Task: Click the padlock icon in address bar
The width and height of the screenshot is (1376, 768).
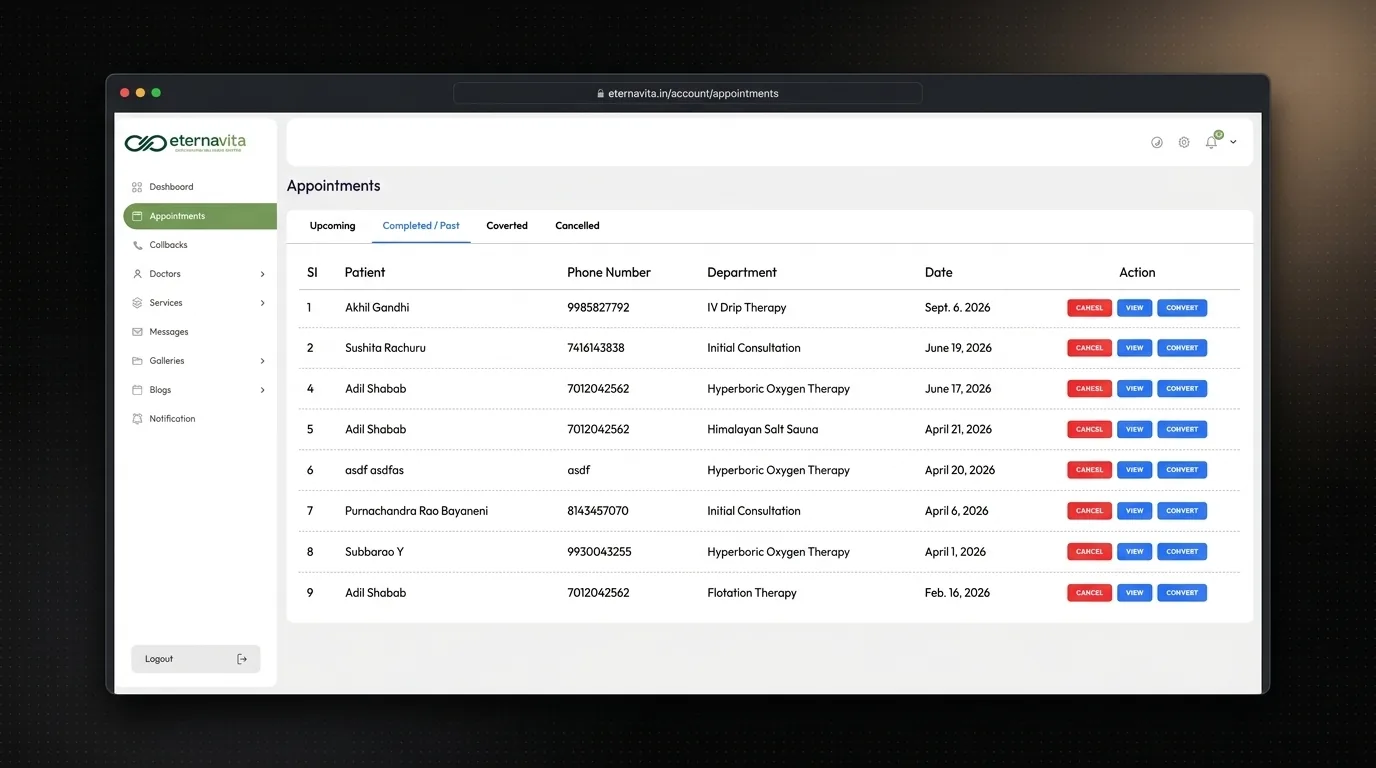Action: pyautogui.click(x=601, y=94)
